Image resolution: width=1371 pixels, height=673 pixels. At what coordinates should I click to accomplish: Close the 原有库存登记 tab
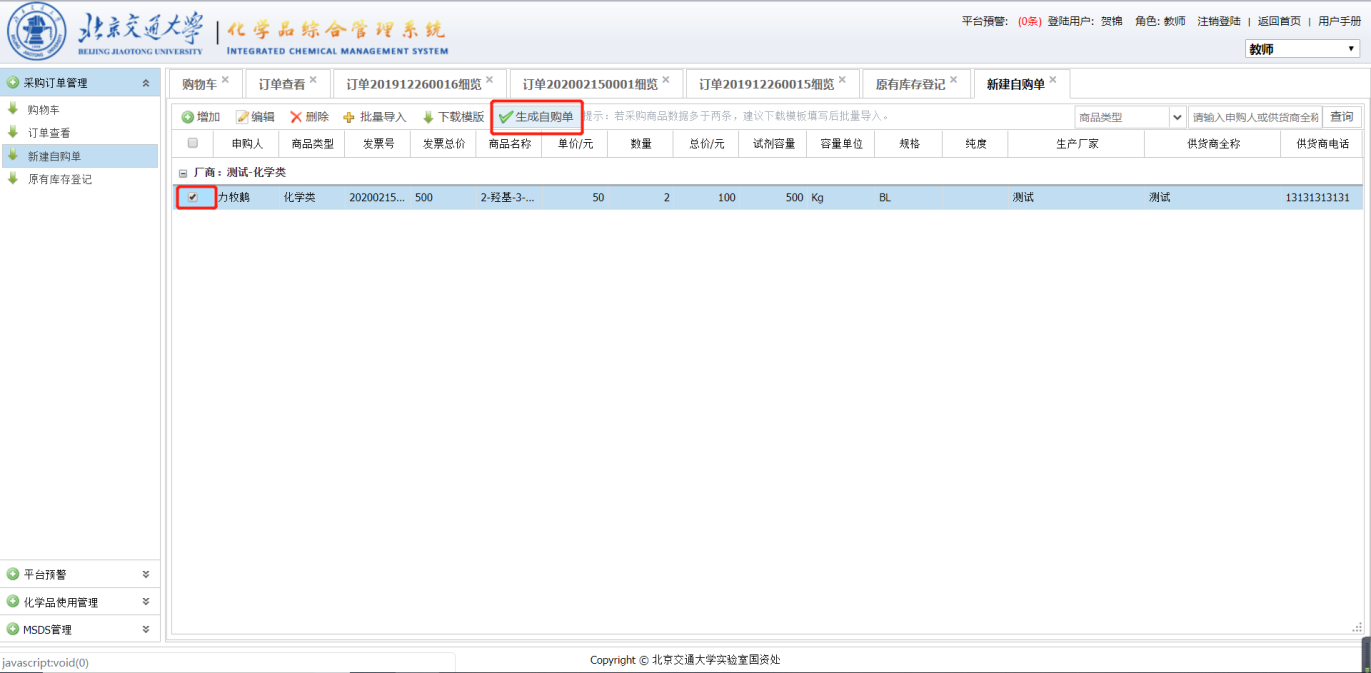pos(953,80)
